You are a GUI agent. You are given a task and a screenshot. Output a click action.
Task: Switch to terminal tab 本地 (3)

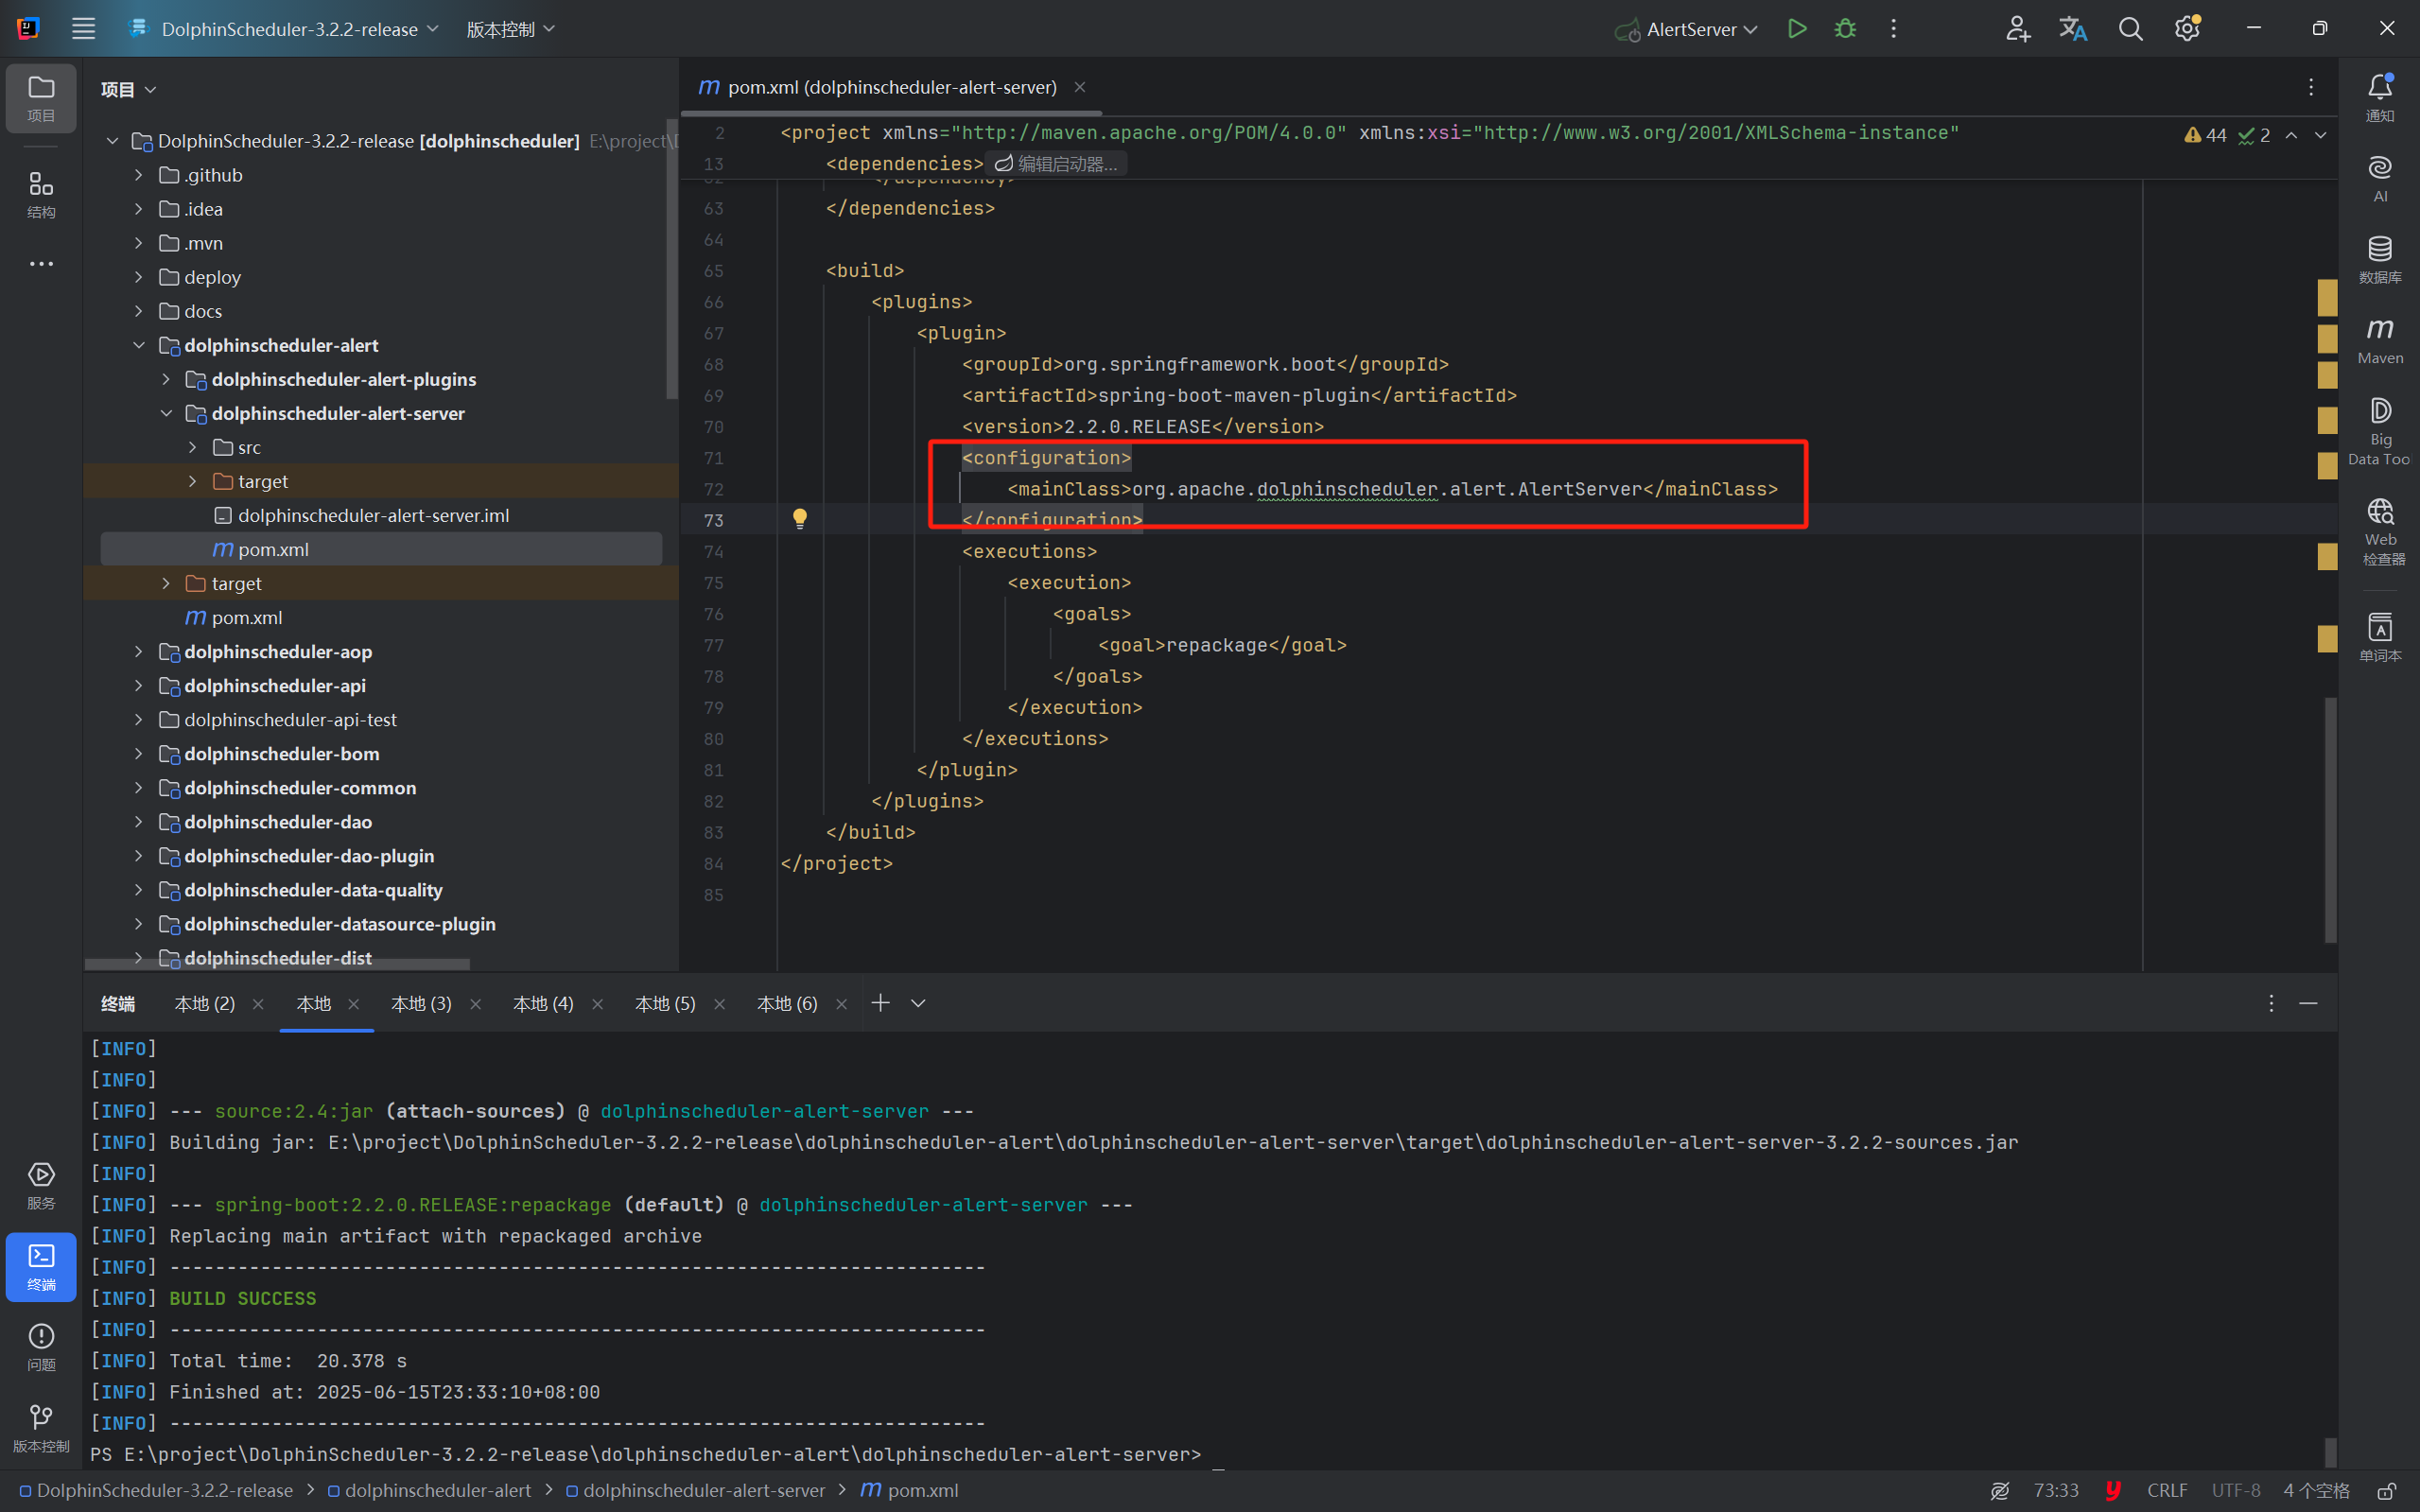[421, 1003]
